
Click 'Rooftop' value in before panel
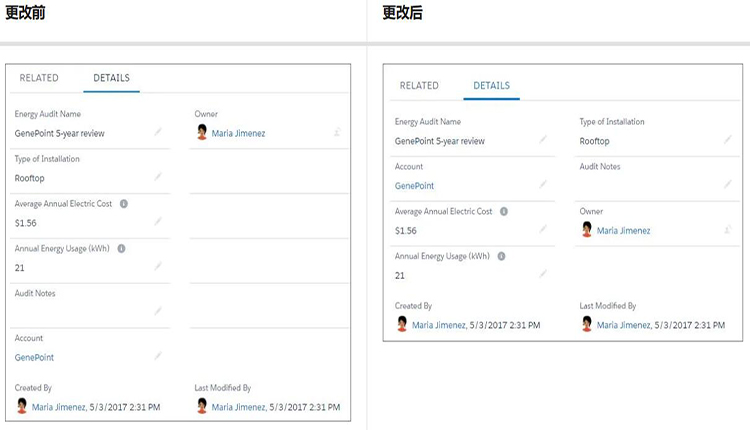coord(30,178)
